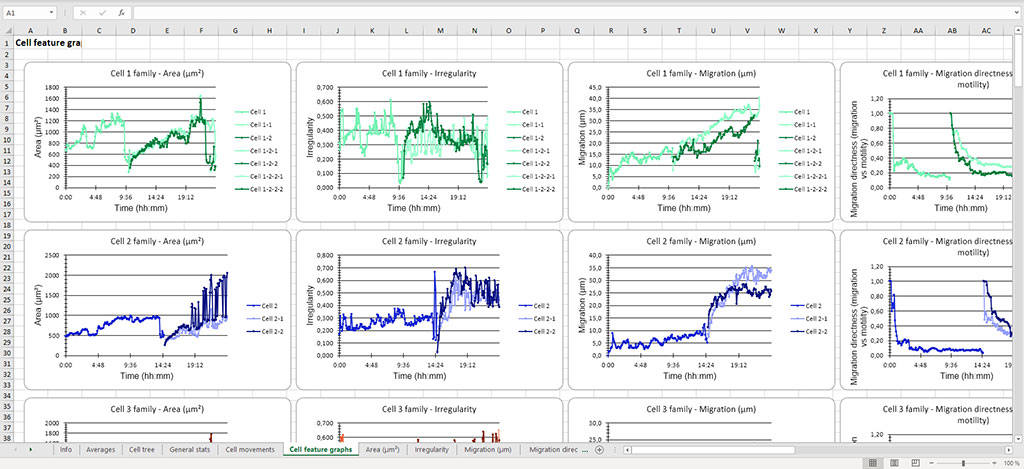Click the vertical scrollbar down arrow
The height and width of the screenshot is (469, 1024).
[x=1019, y=438]
